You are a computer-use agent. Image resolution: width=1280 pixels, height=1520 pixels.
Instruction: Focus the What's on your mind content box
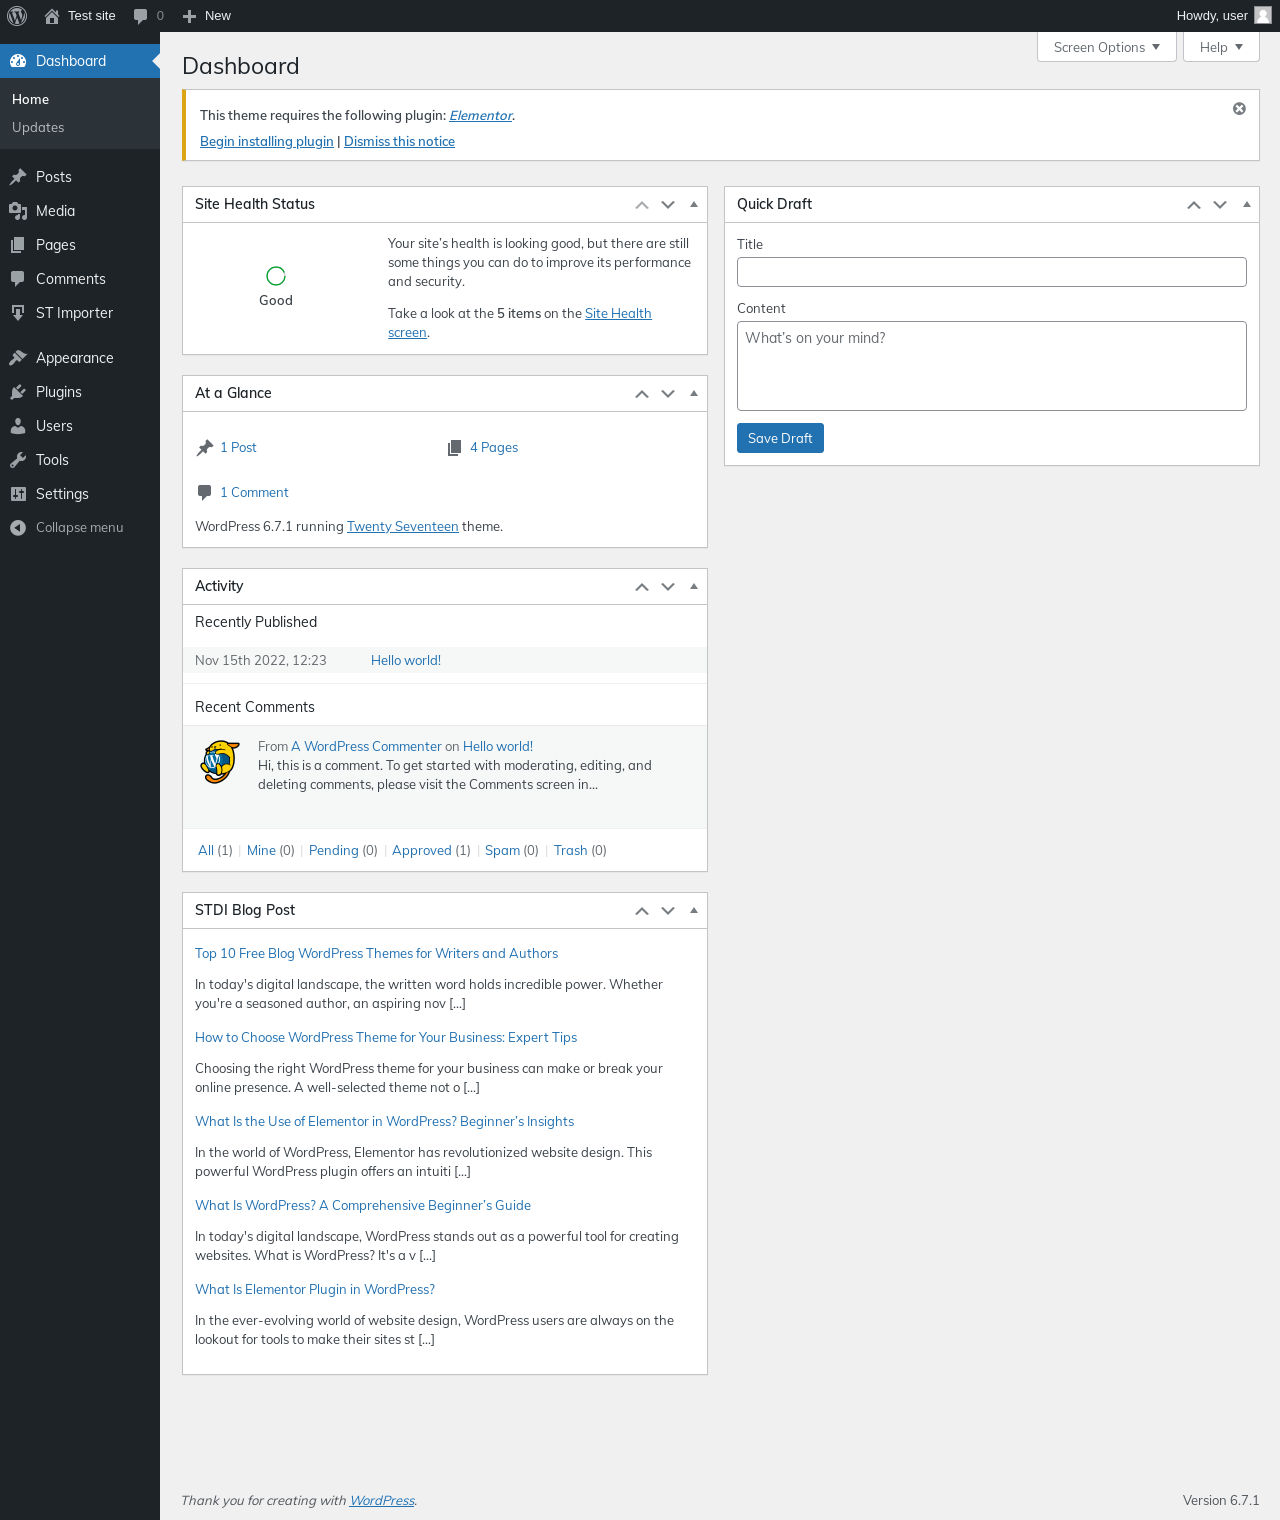coord(992,366)
